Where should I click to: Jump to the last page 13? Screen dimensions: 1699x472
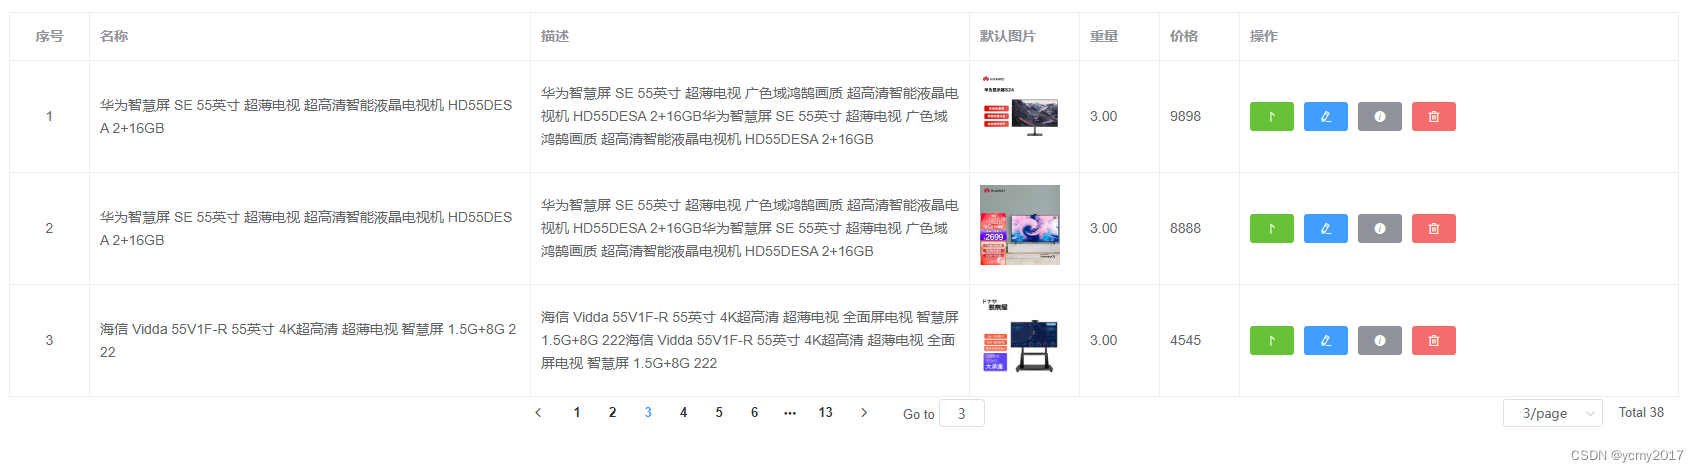pos(825,413)
